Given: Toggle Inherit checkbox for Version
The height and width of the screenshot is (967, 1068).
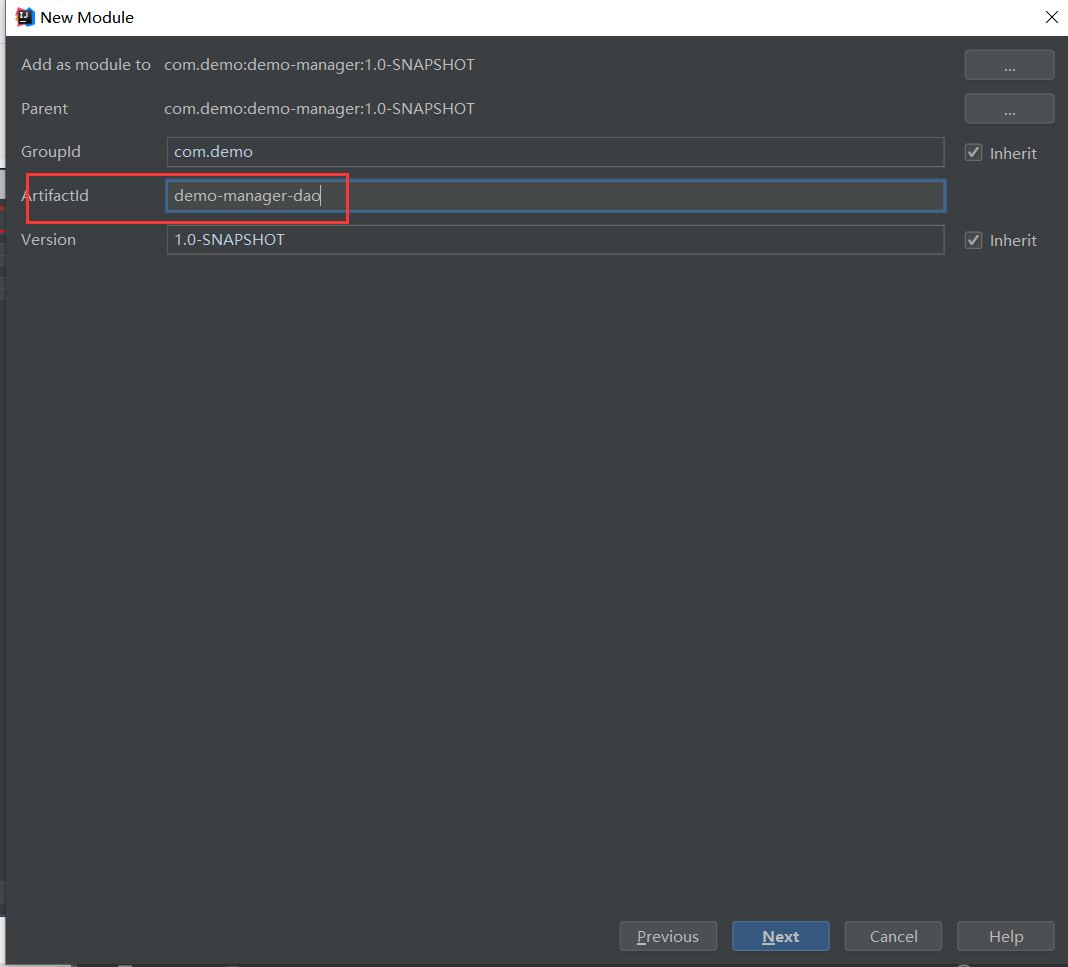Looking at the screenshot, I should (973, 240).
